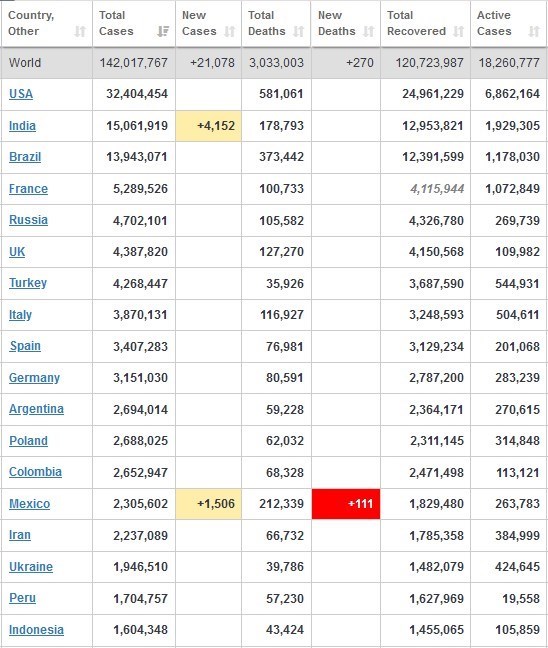The width and height of the screenshot is (548, 648).
Task: Sort table by New Cases icon
Action: point(229,31)
